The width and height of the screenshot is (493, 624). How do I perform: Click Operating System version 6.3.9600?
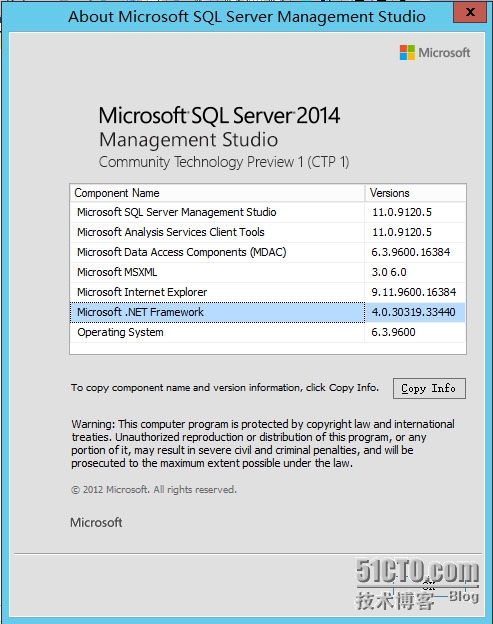[393, 332]
